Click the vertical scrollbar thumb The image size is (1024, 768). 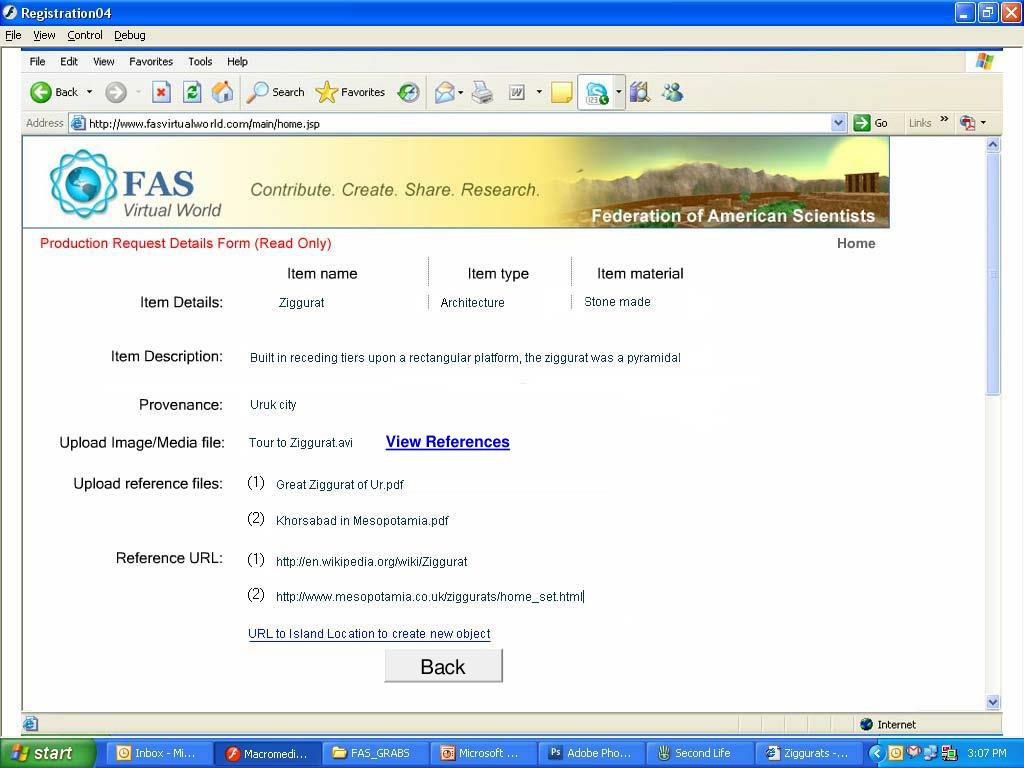click(993, 274)
